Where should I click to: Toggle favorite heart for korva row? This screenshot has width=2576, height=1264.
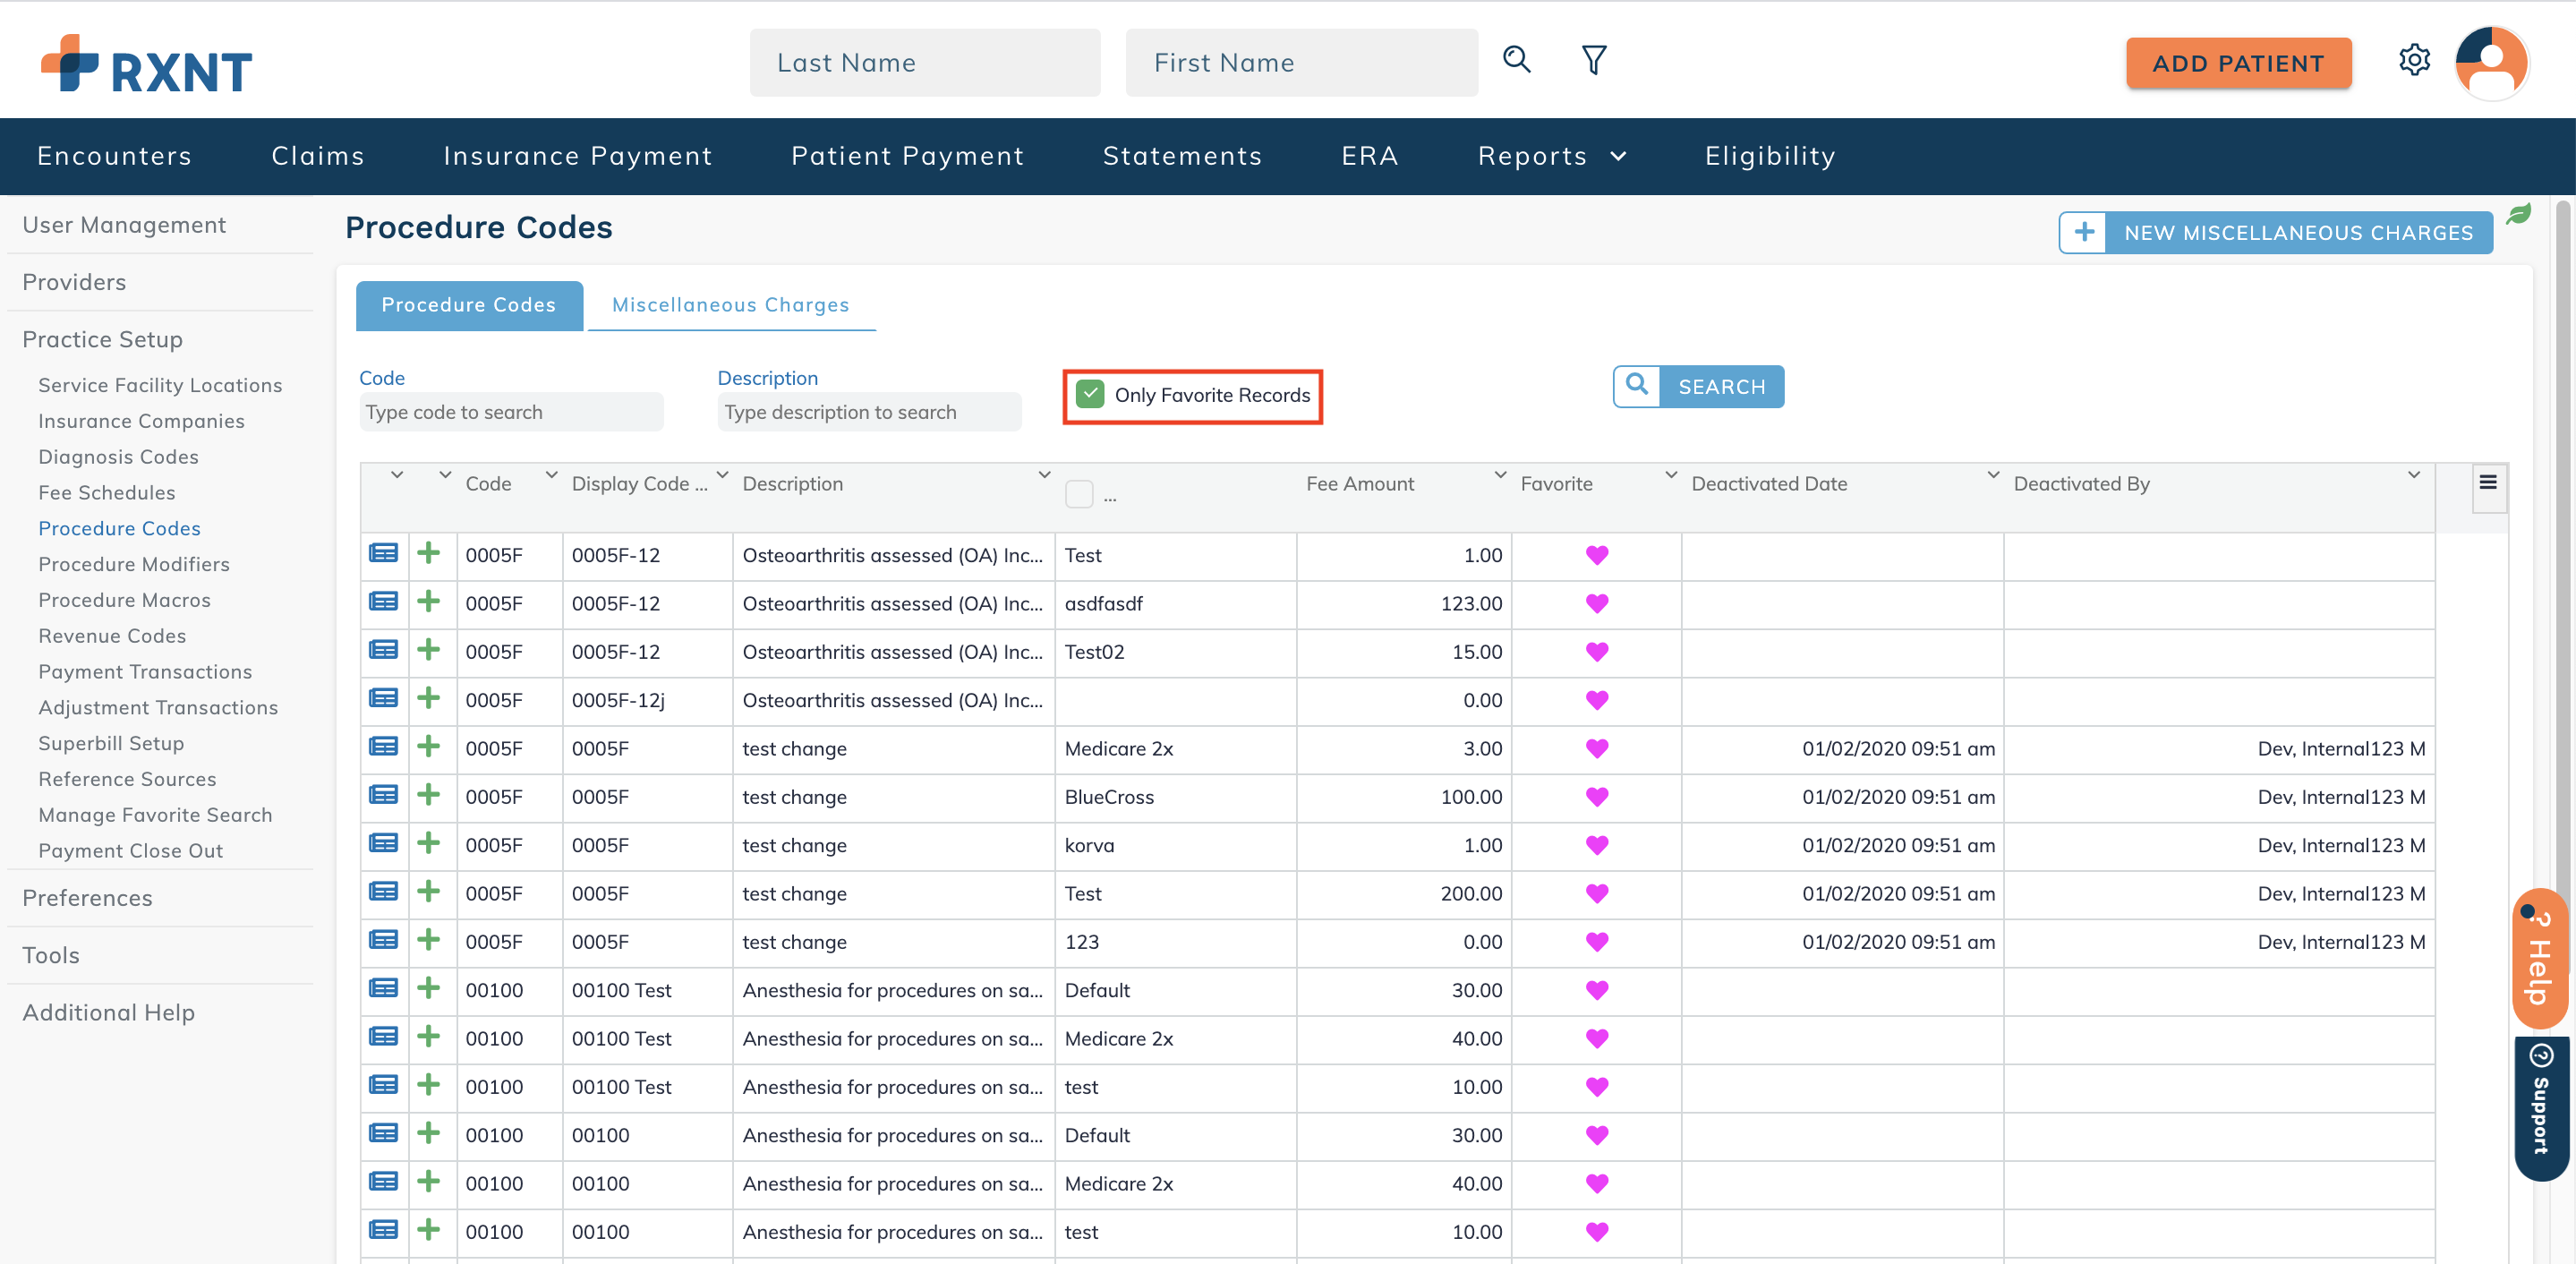pos(1596,845)
